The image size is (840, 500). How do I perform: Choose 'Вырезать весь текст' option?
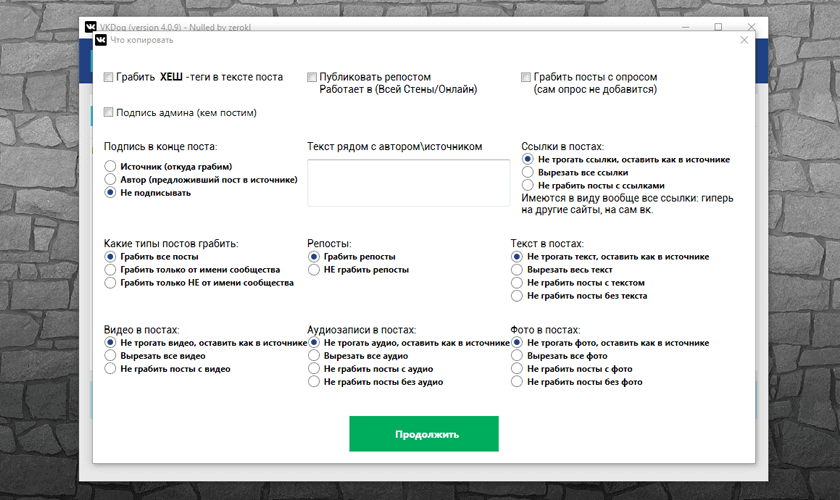click(516, 270)
